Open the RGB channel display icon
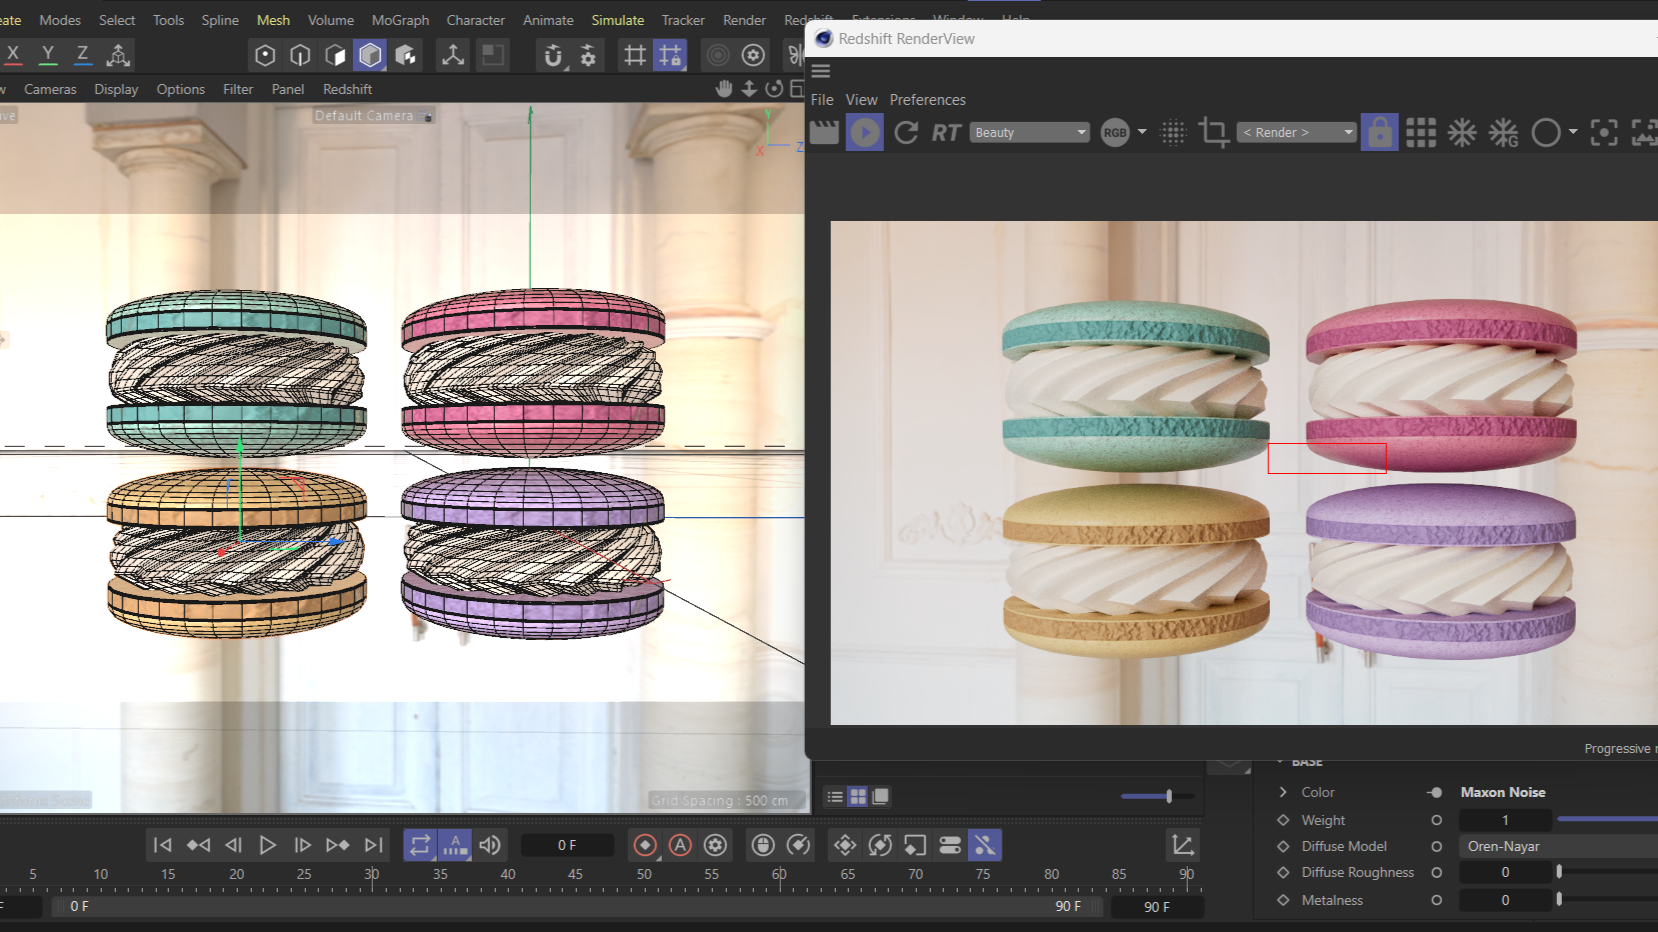 (1113, 132)
